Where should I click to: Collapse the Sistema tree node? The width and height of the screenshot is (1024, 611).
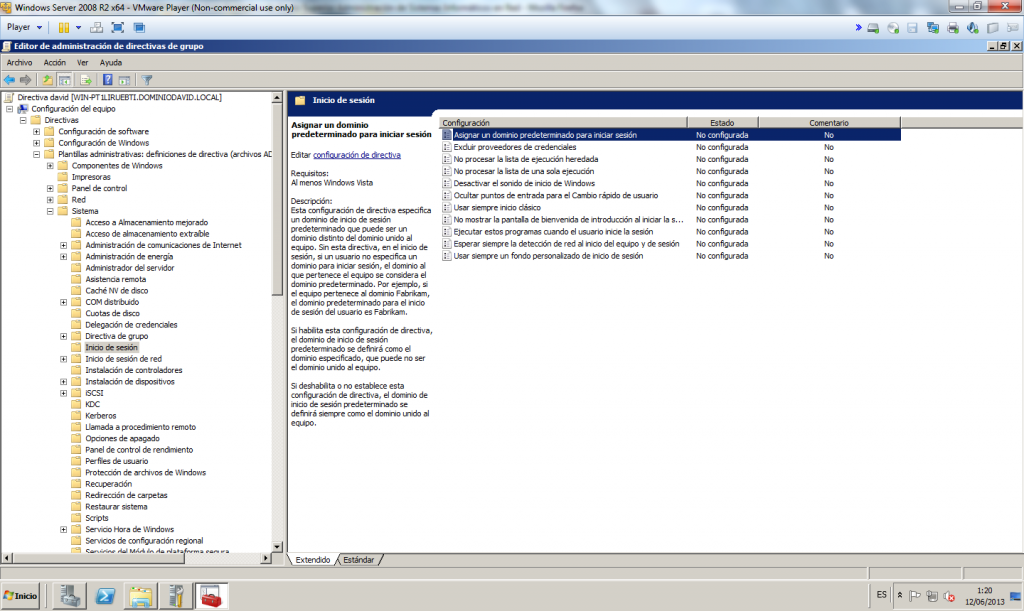tap(50, 211)
